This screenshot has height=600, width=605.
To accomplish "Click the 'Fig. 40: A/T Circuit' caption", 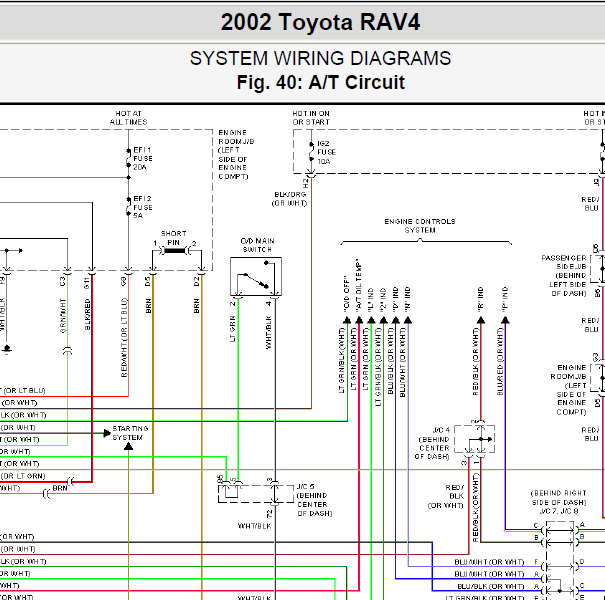I will 321,82.
